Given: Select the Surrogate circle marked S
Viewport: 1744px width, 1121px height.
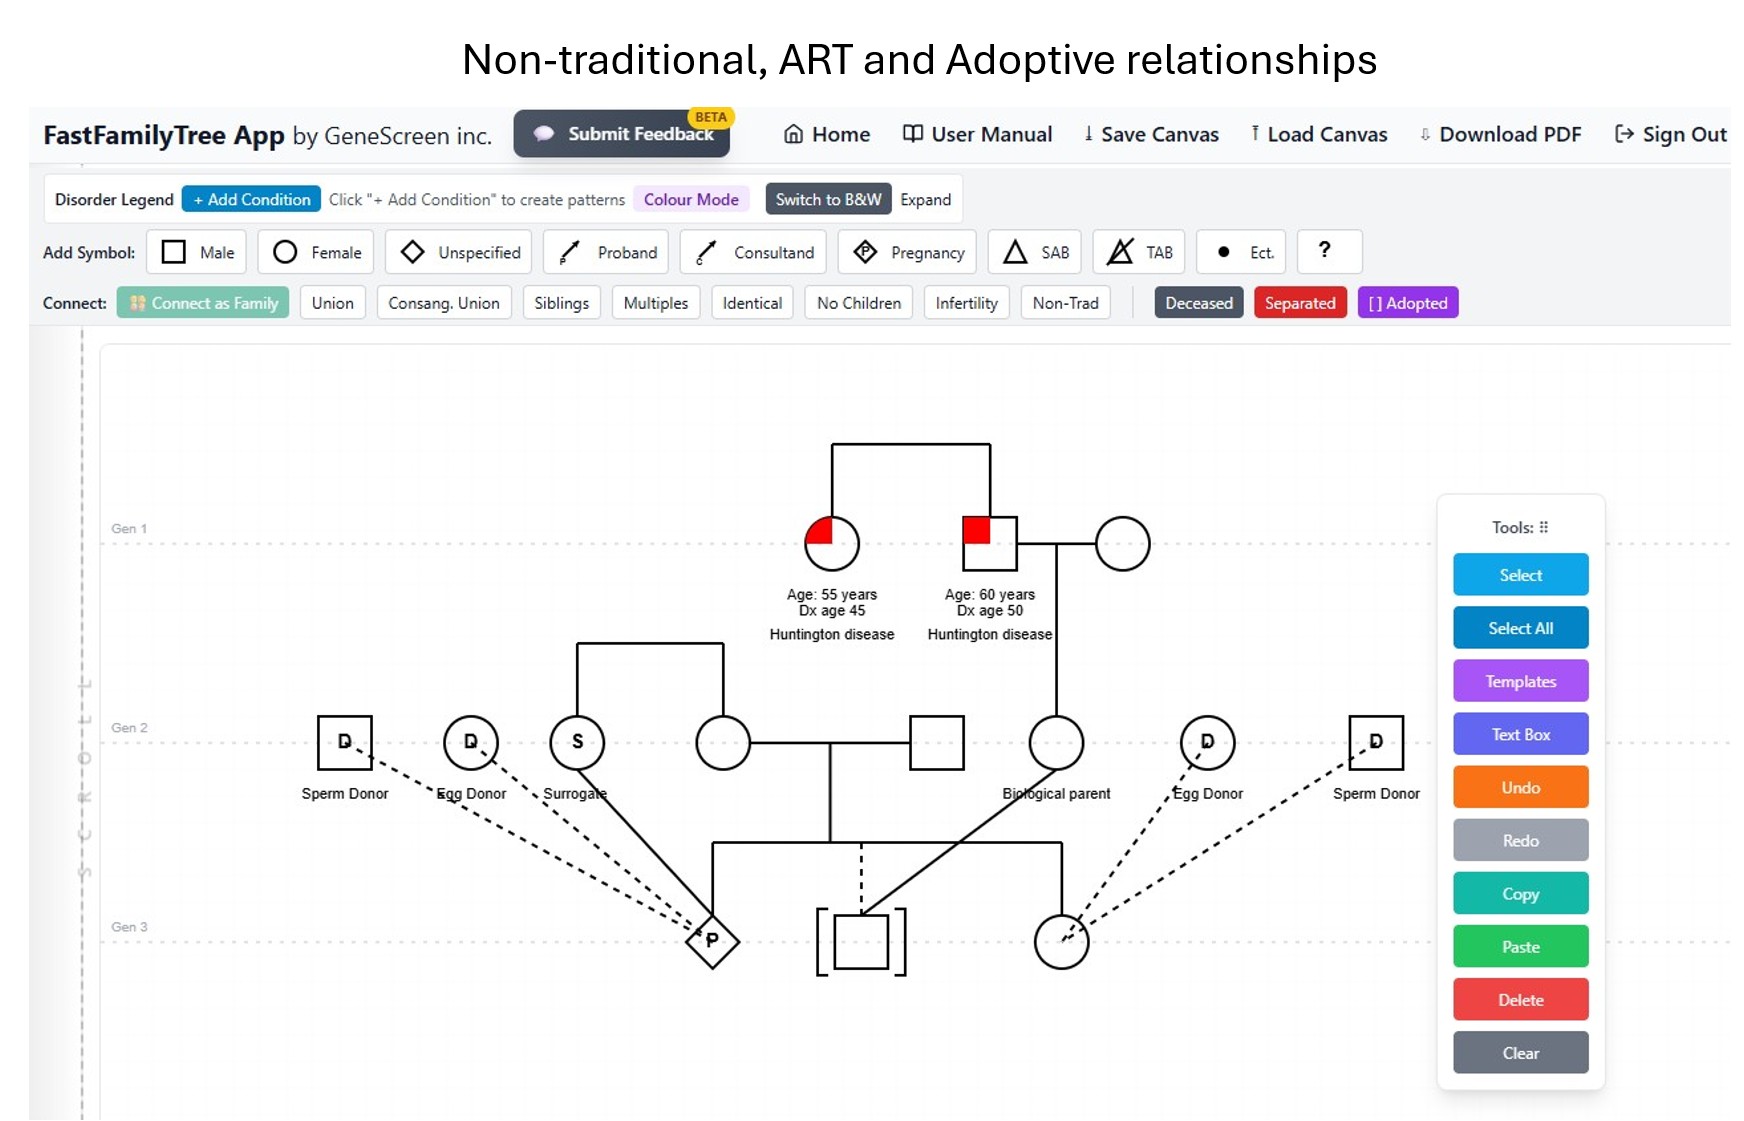Looking at the screenshot, I should [x=577, y=742].
